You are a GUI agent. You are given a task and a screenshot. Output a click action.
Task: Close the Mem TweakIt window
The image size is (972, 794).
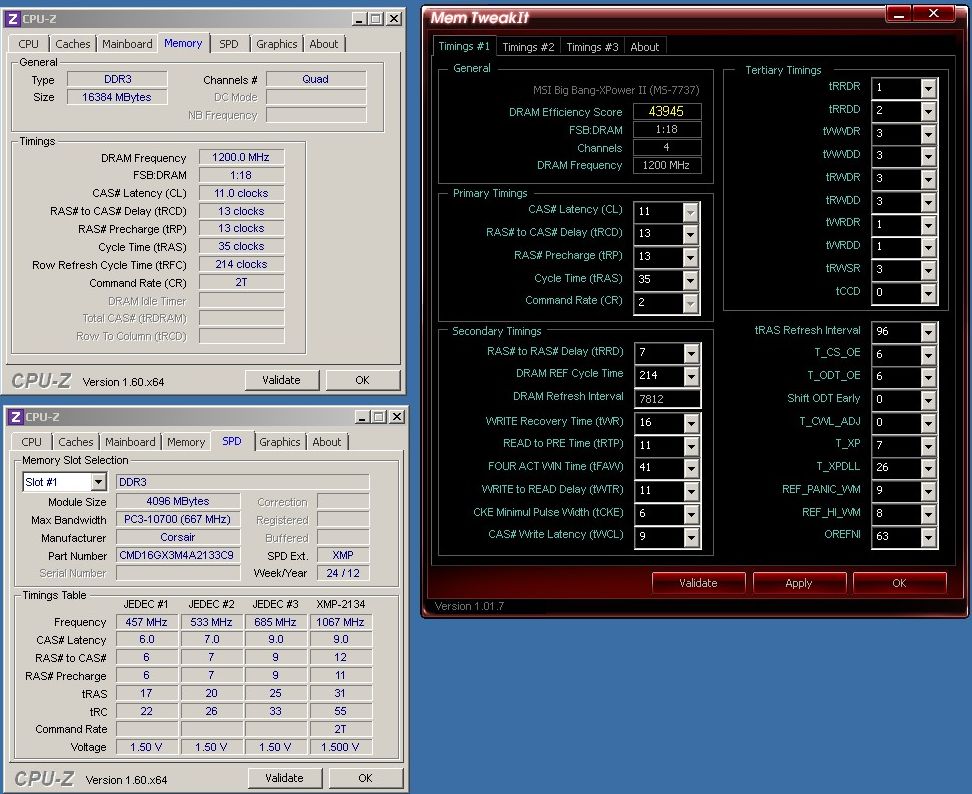(x=934, y=13)
